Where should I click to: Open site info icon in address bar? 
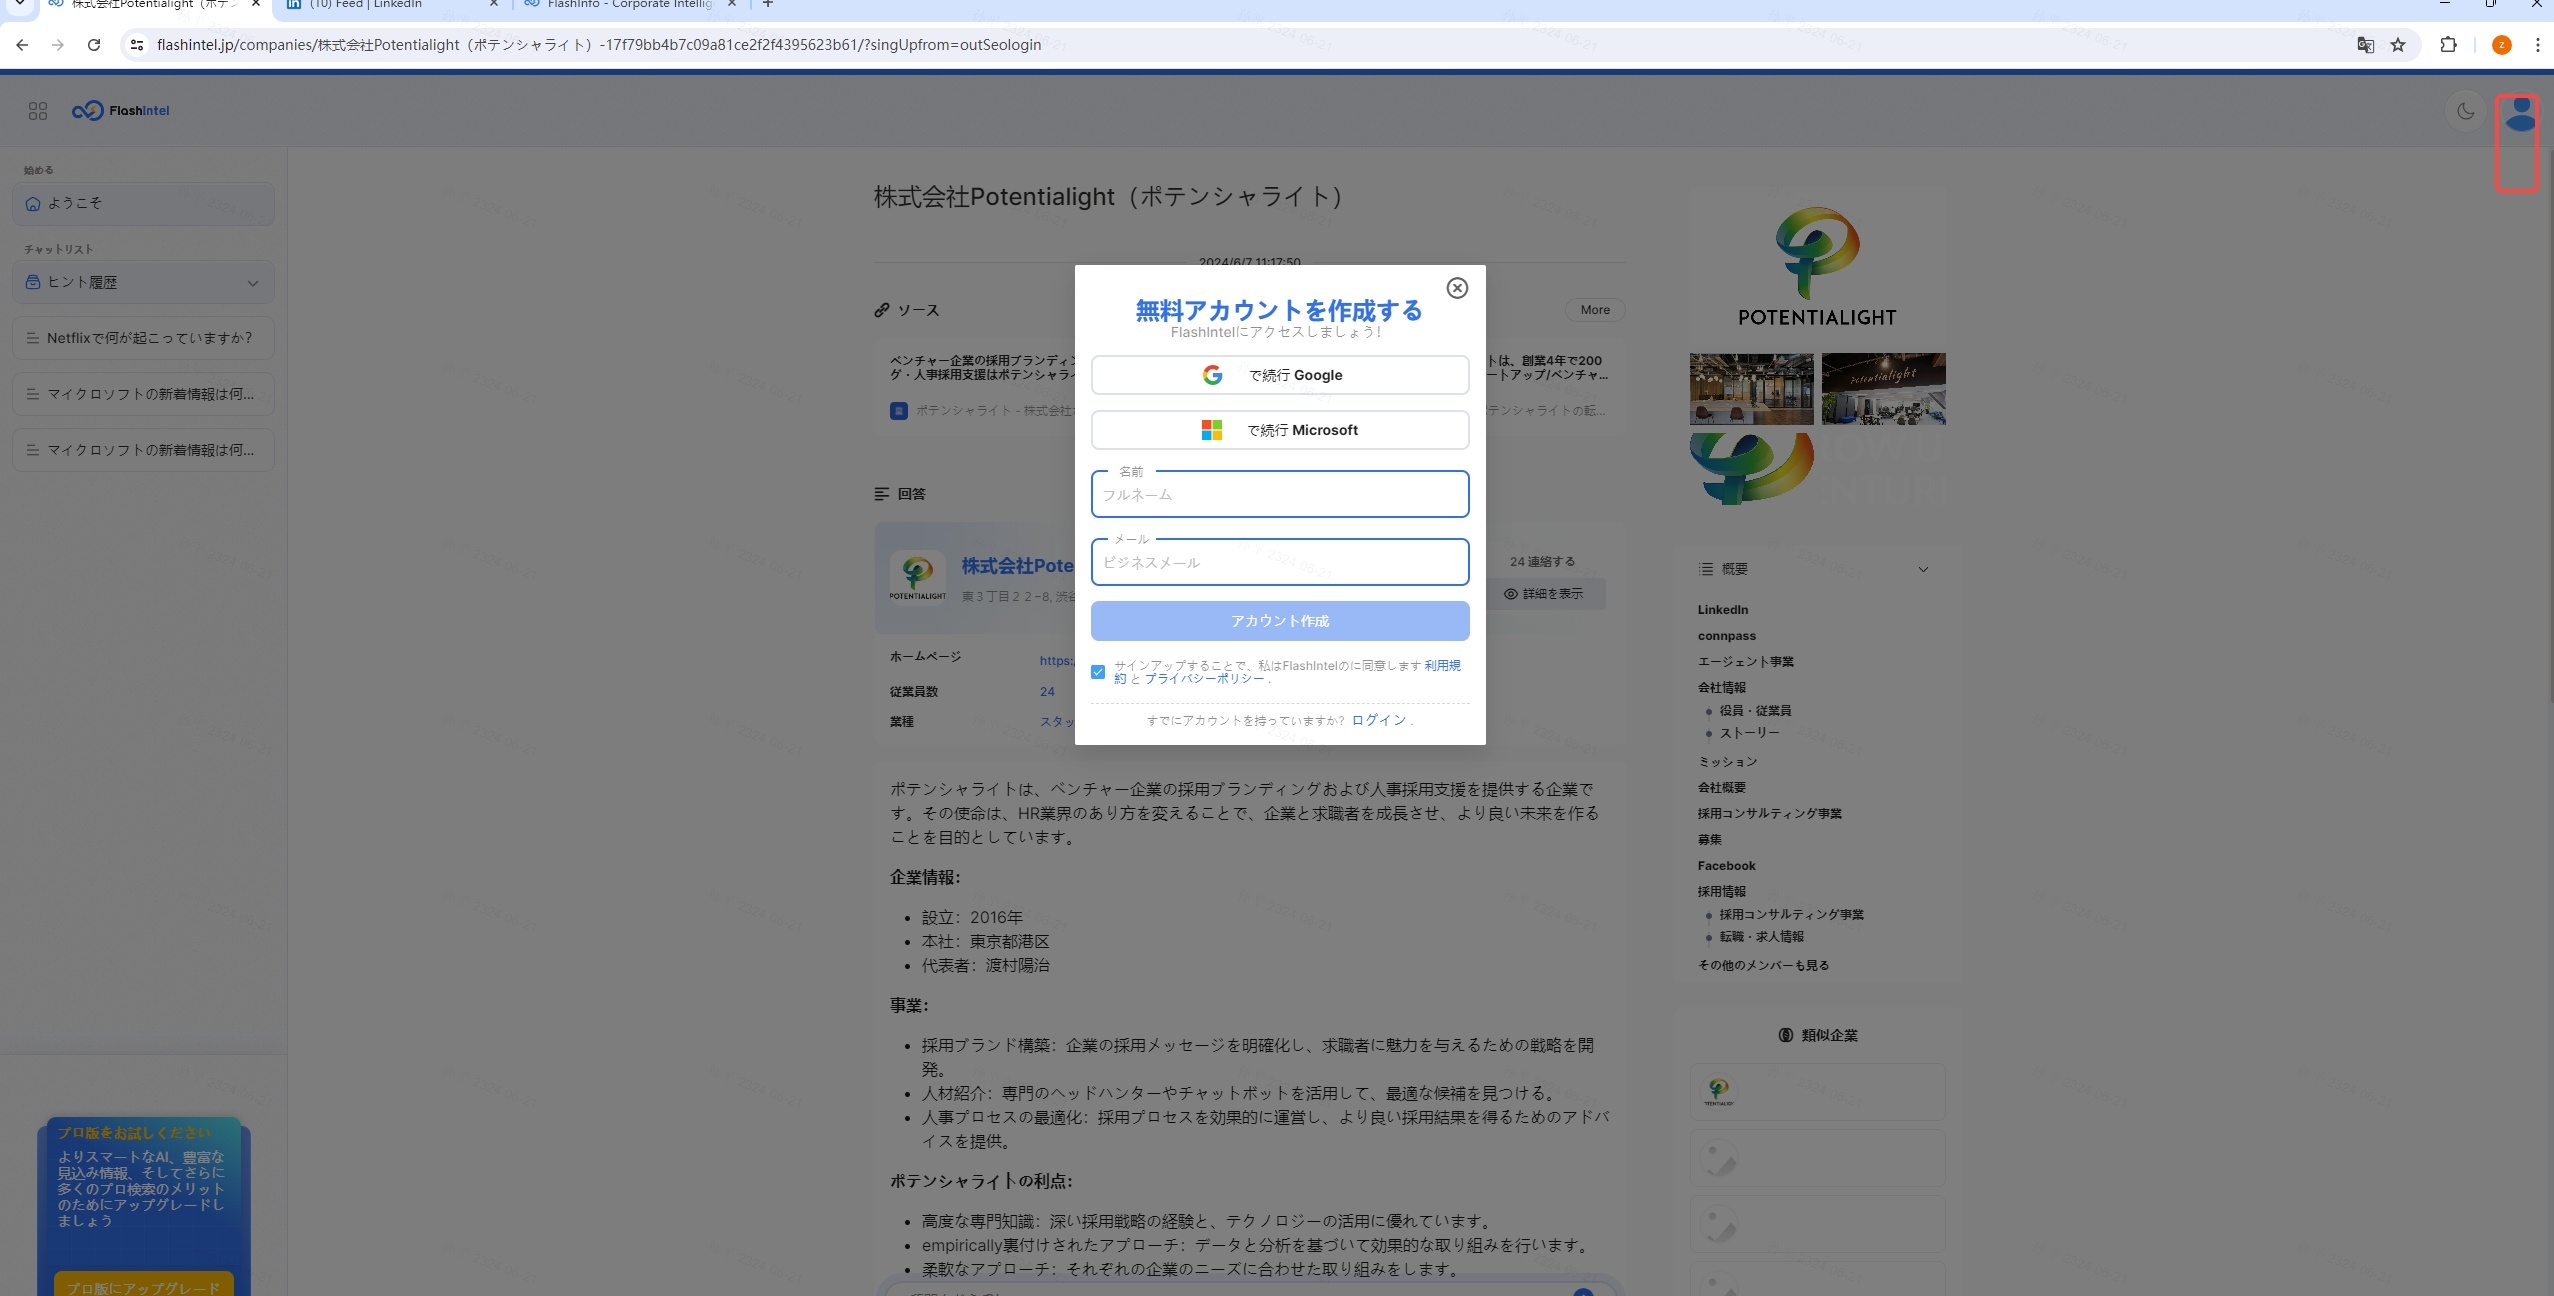click(x=137, y=45)
